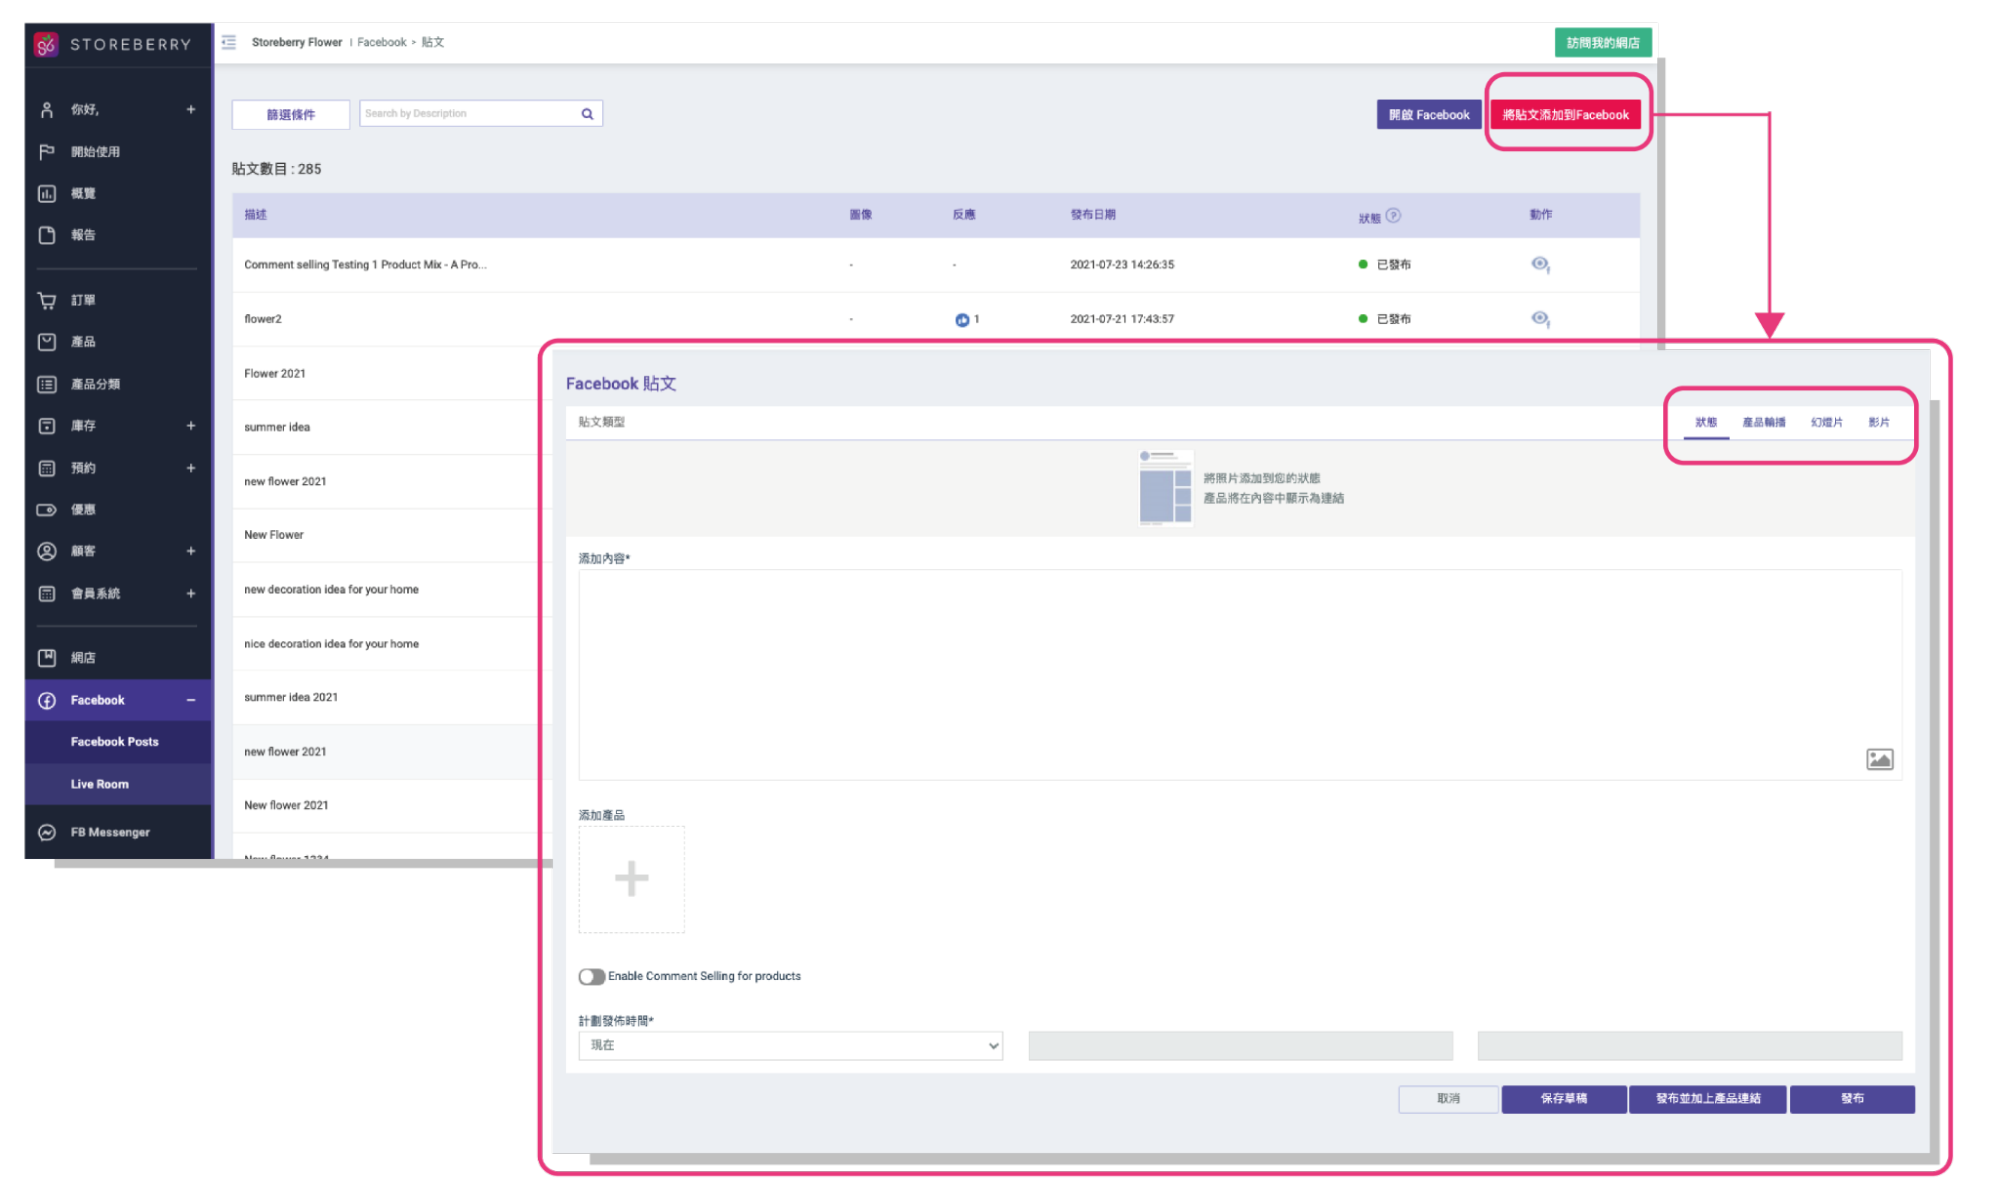Open 訂單 orders cart icon

point(46,300)
